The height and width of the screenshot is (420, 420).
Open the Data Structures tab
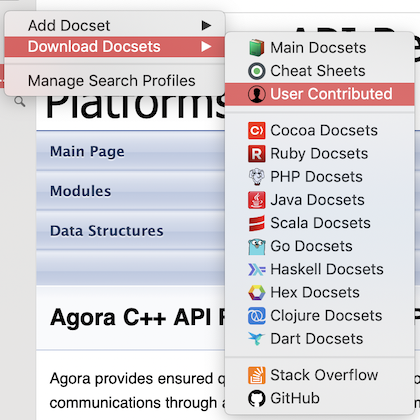coord(107,231)
